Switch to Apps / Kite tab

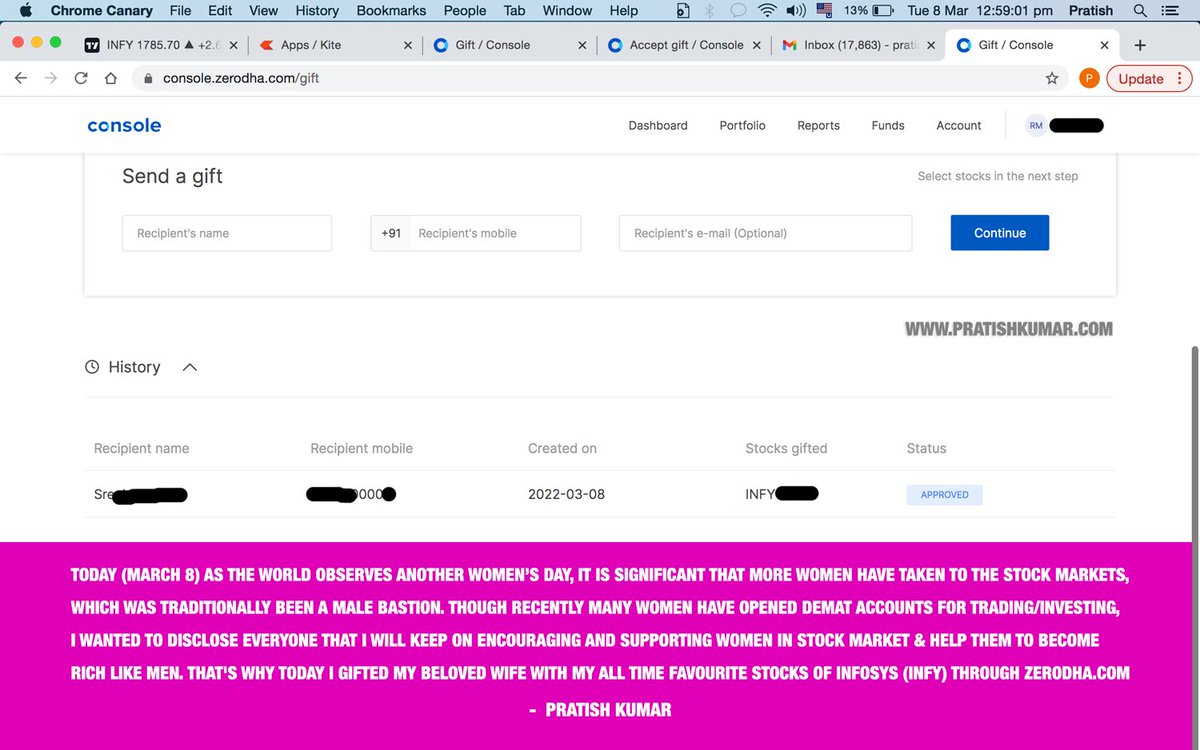[x=333, y=45]
